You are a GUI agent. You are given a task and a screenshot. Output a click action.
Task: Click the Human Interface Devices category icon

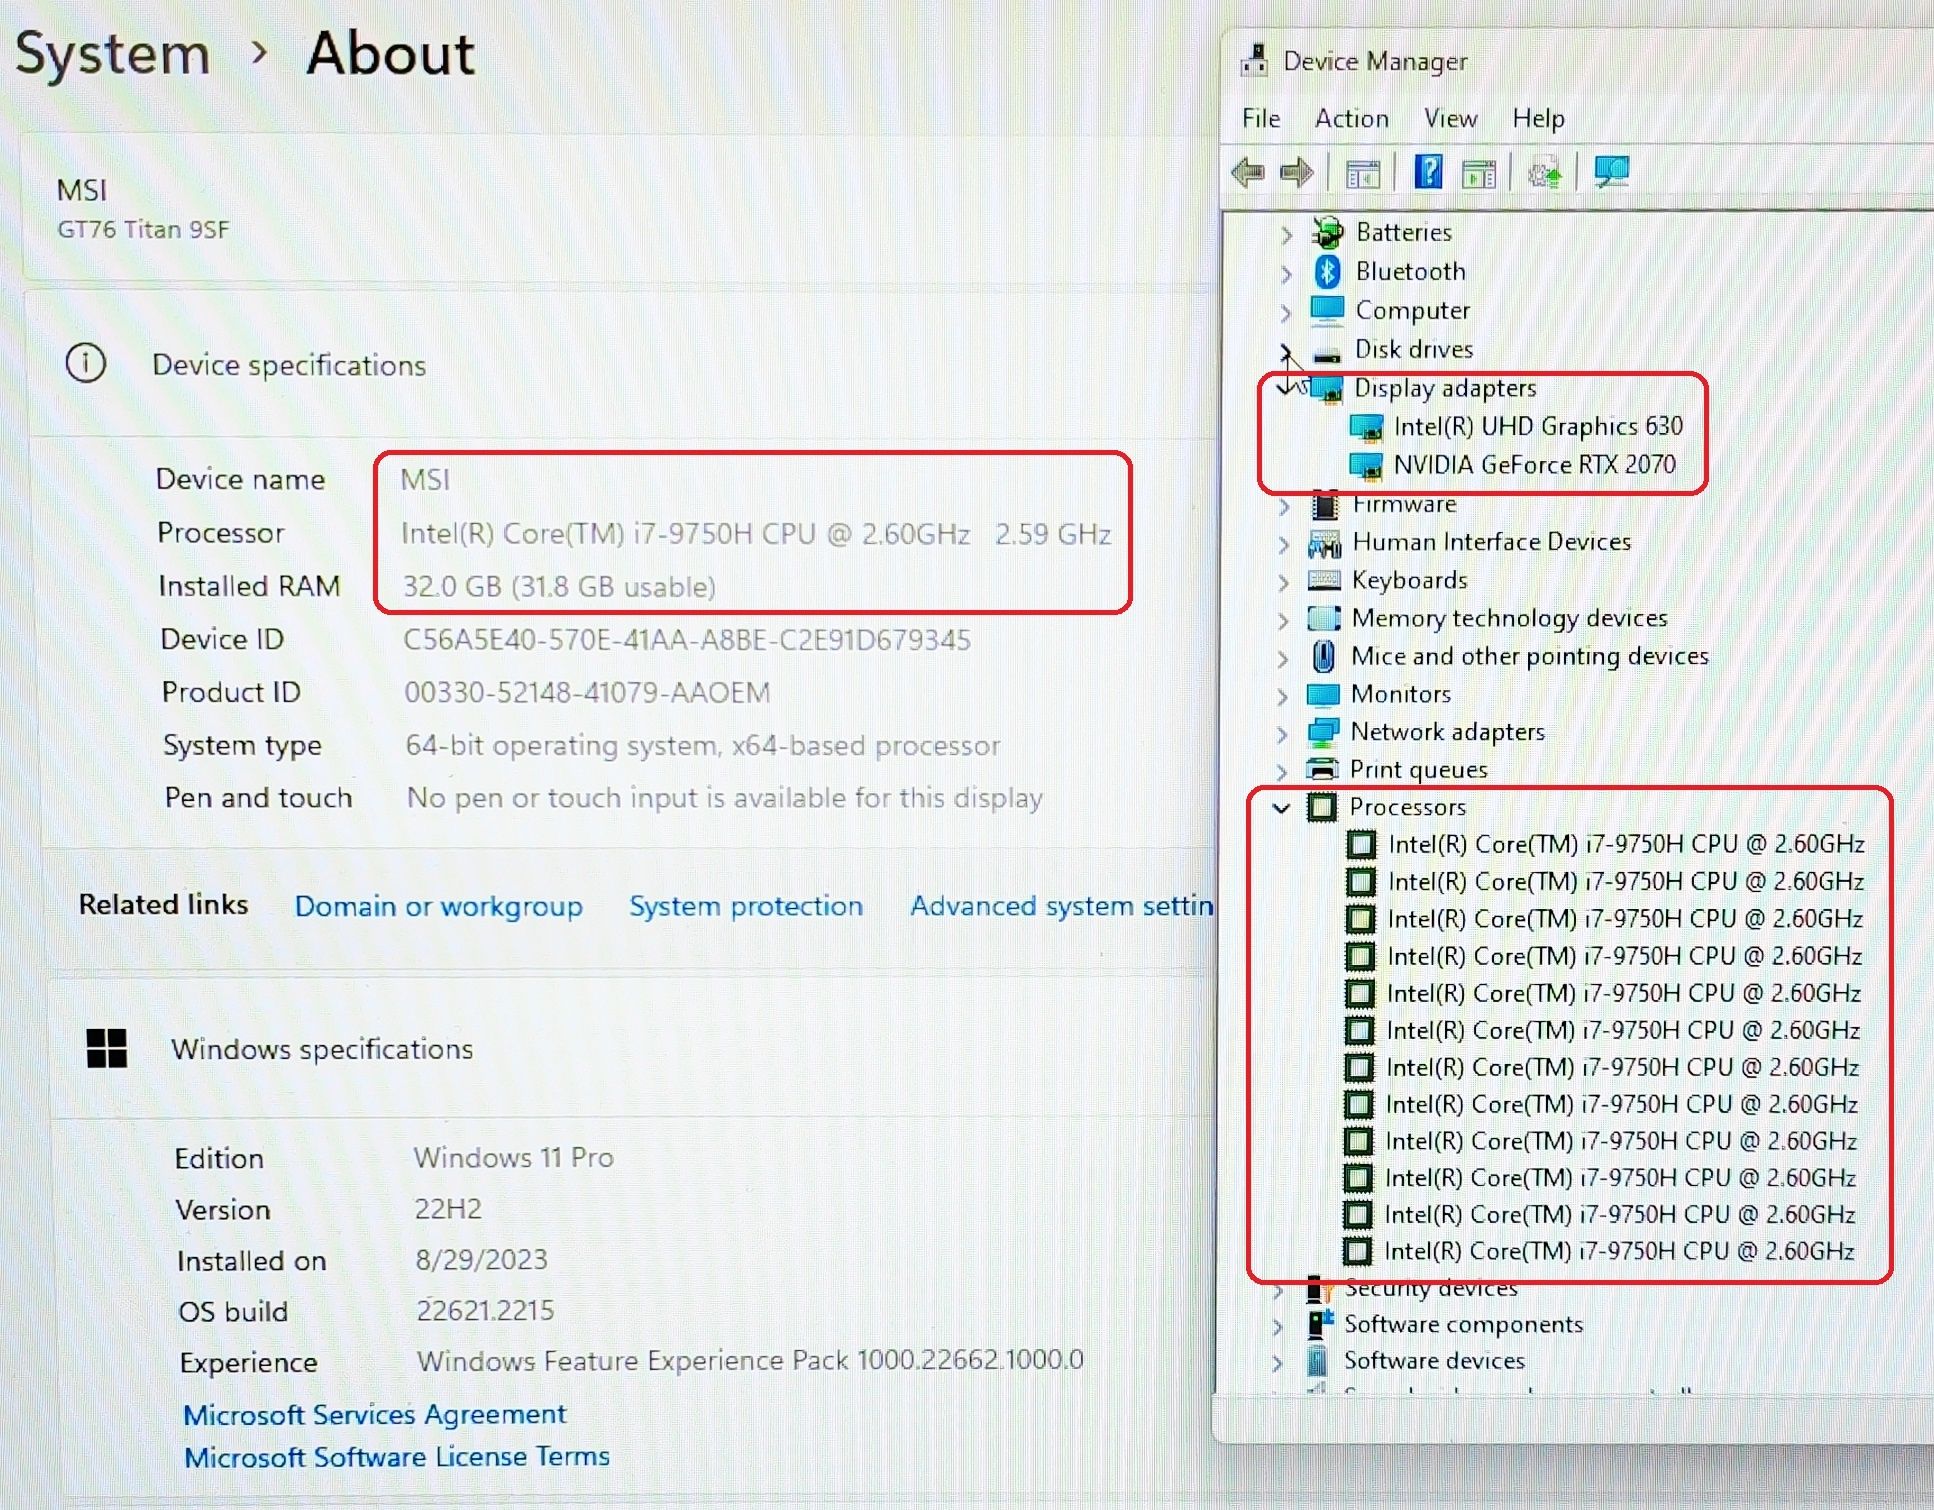(1325, 543)
